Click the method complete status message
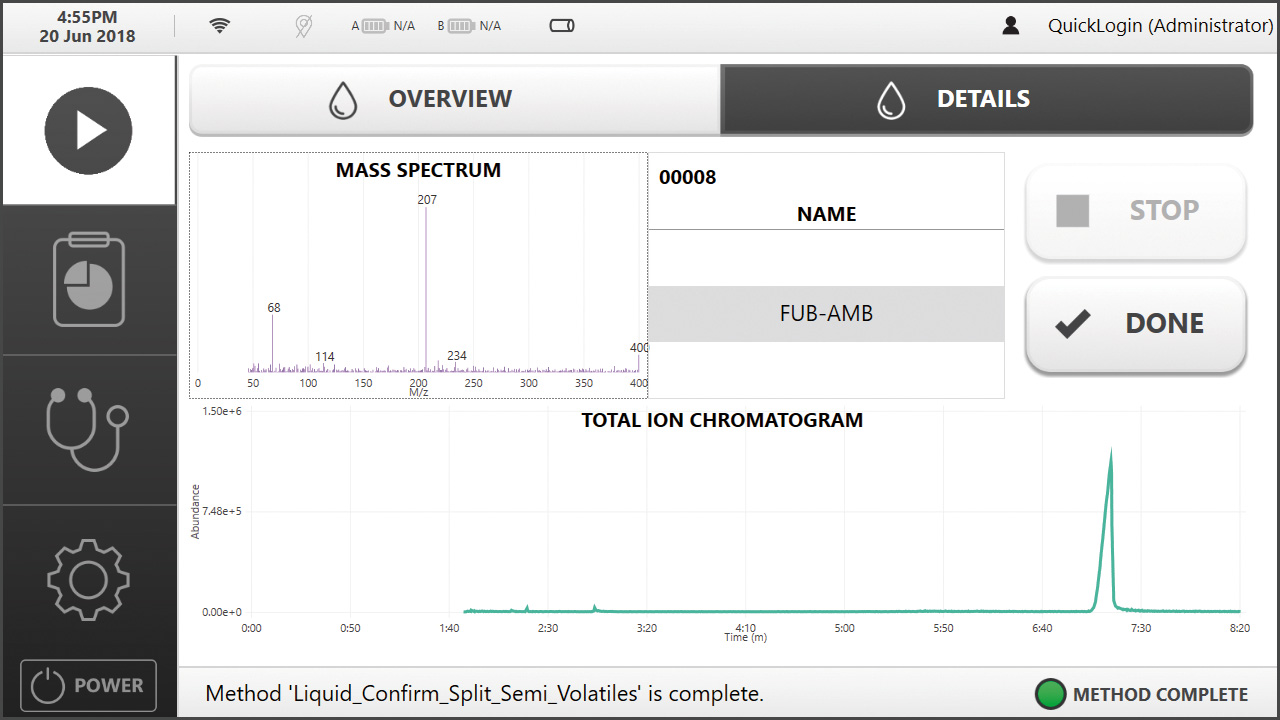Screen dimensions: 1280x720 (485, 694)
